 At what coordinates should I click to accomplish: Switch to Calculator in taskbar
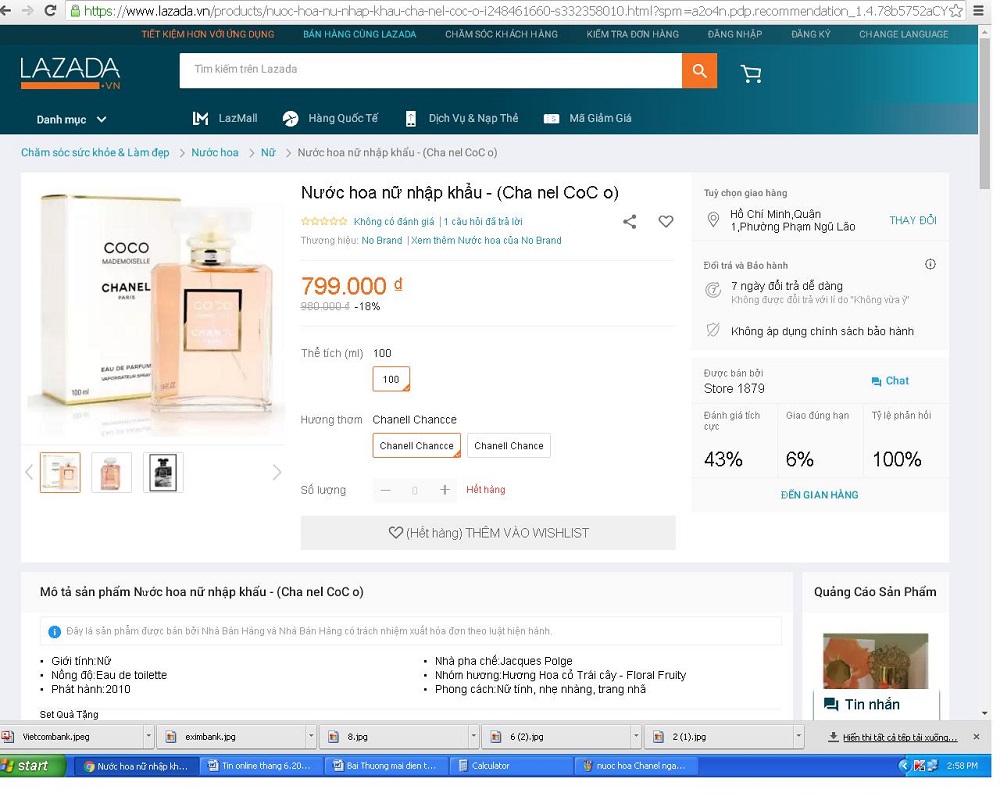click(x=512, y=766)
